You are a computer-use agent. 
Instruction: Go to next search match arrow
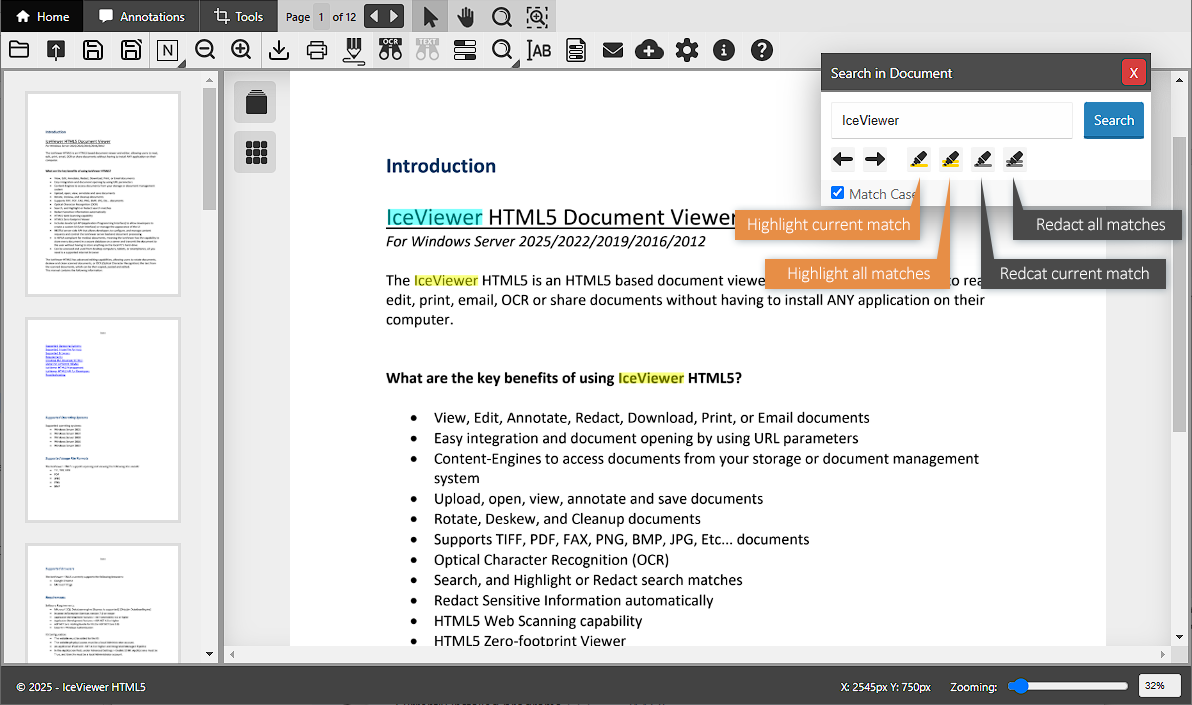click(x=875, y=159)
